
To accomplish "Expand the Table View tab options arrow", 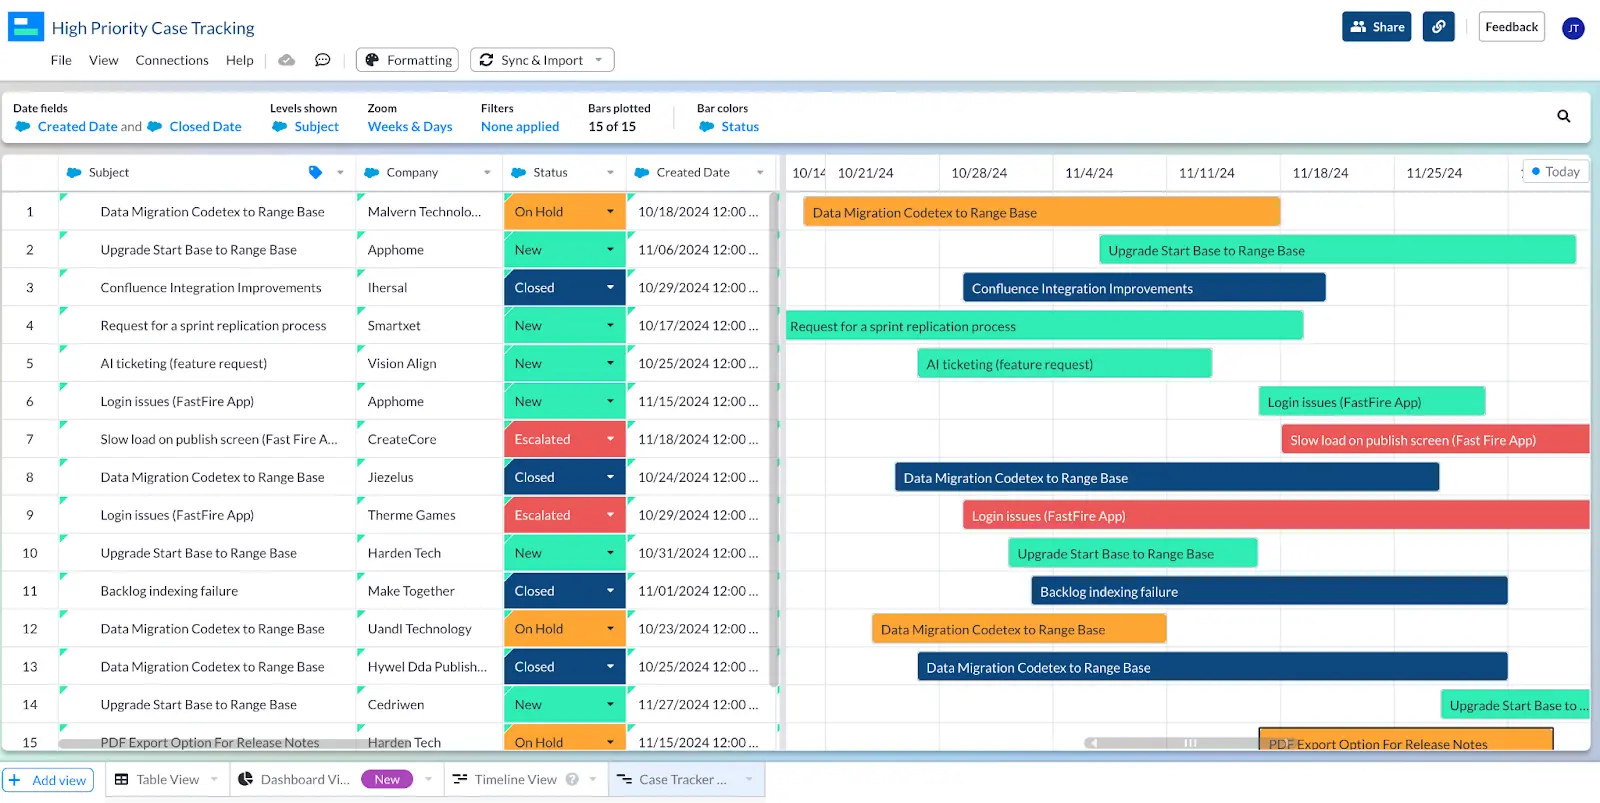I will (214, 779).
